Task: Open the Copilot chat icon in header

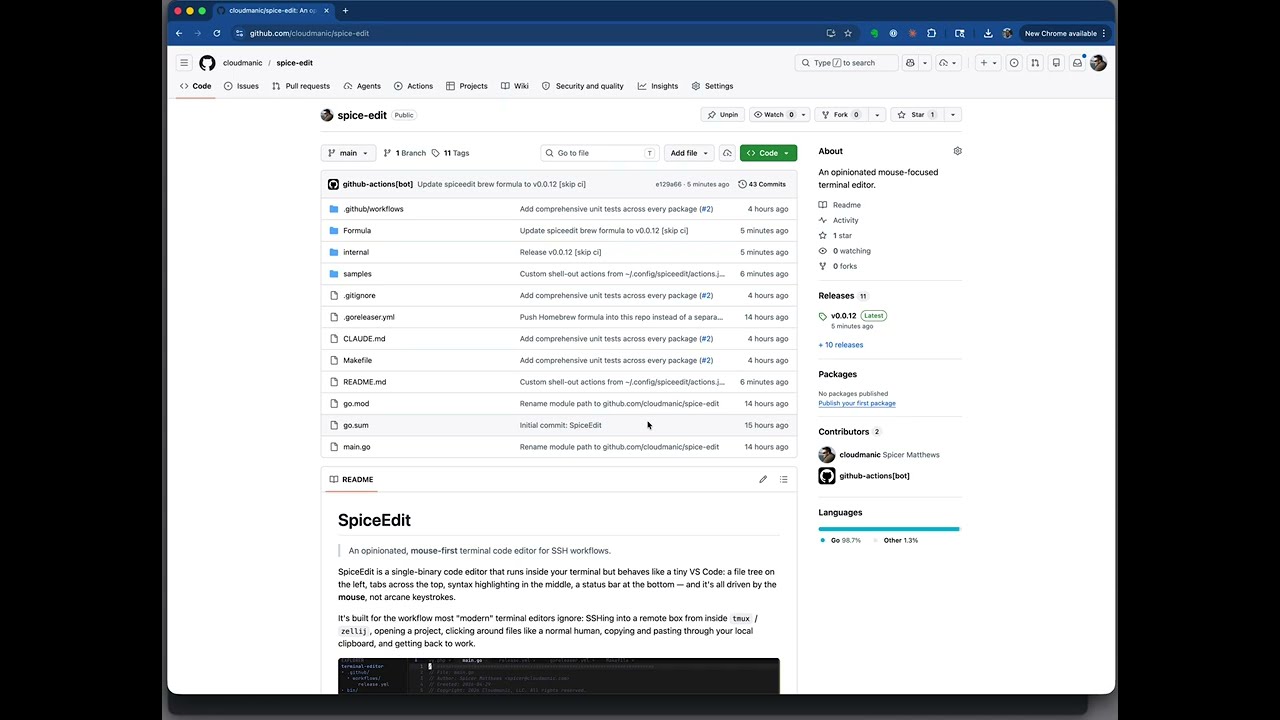Action: 910,63
